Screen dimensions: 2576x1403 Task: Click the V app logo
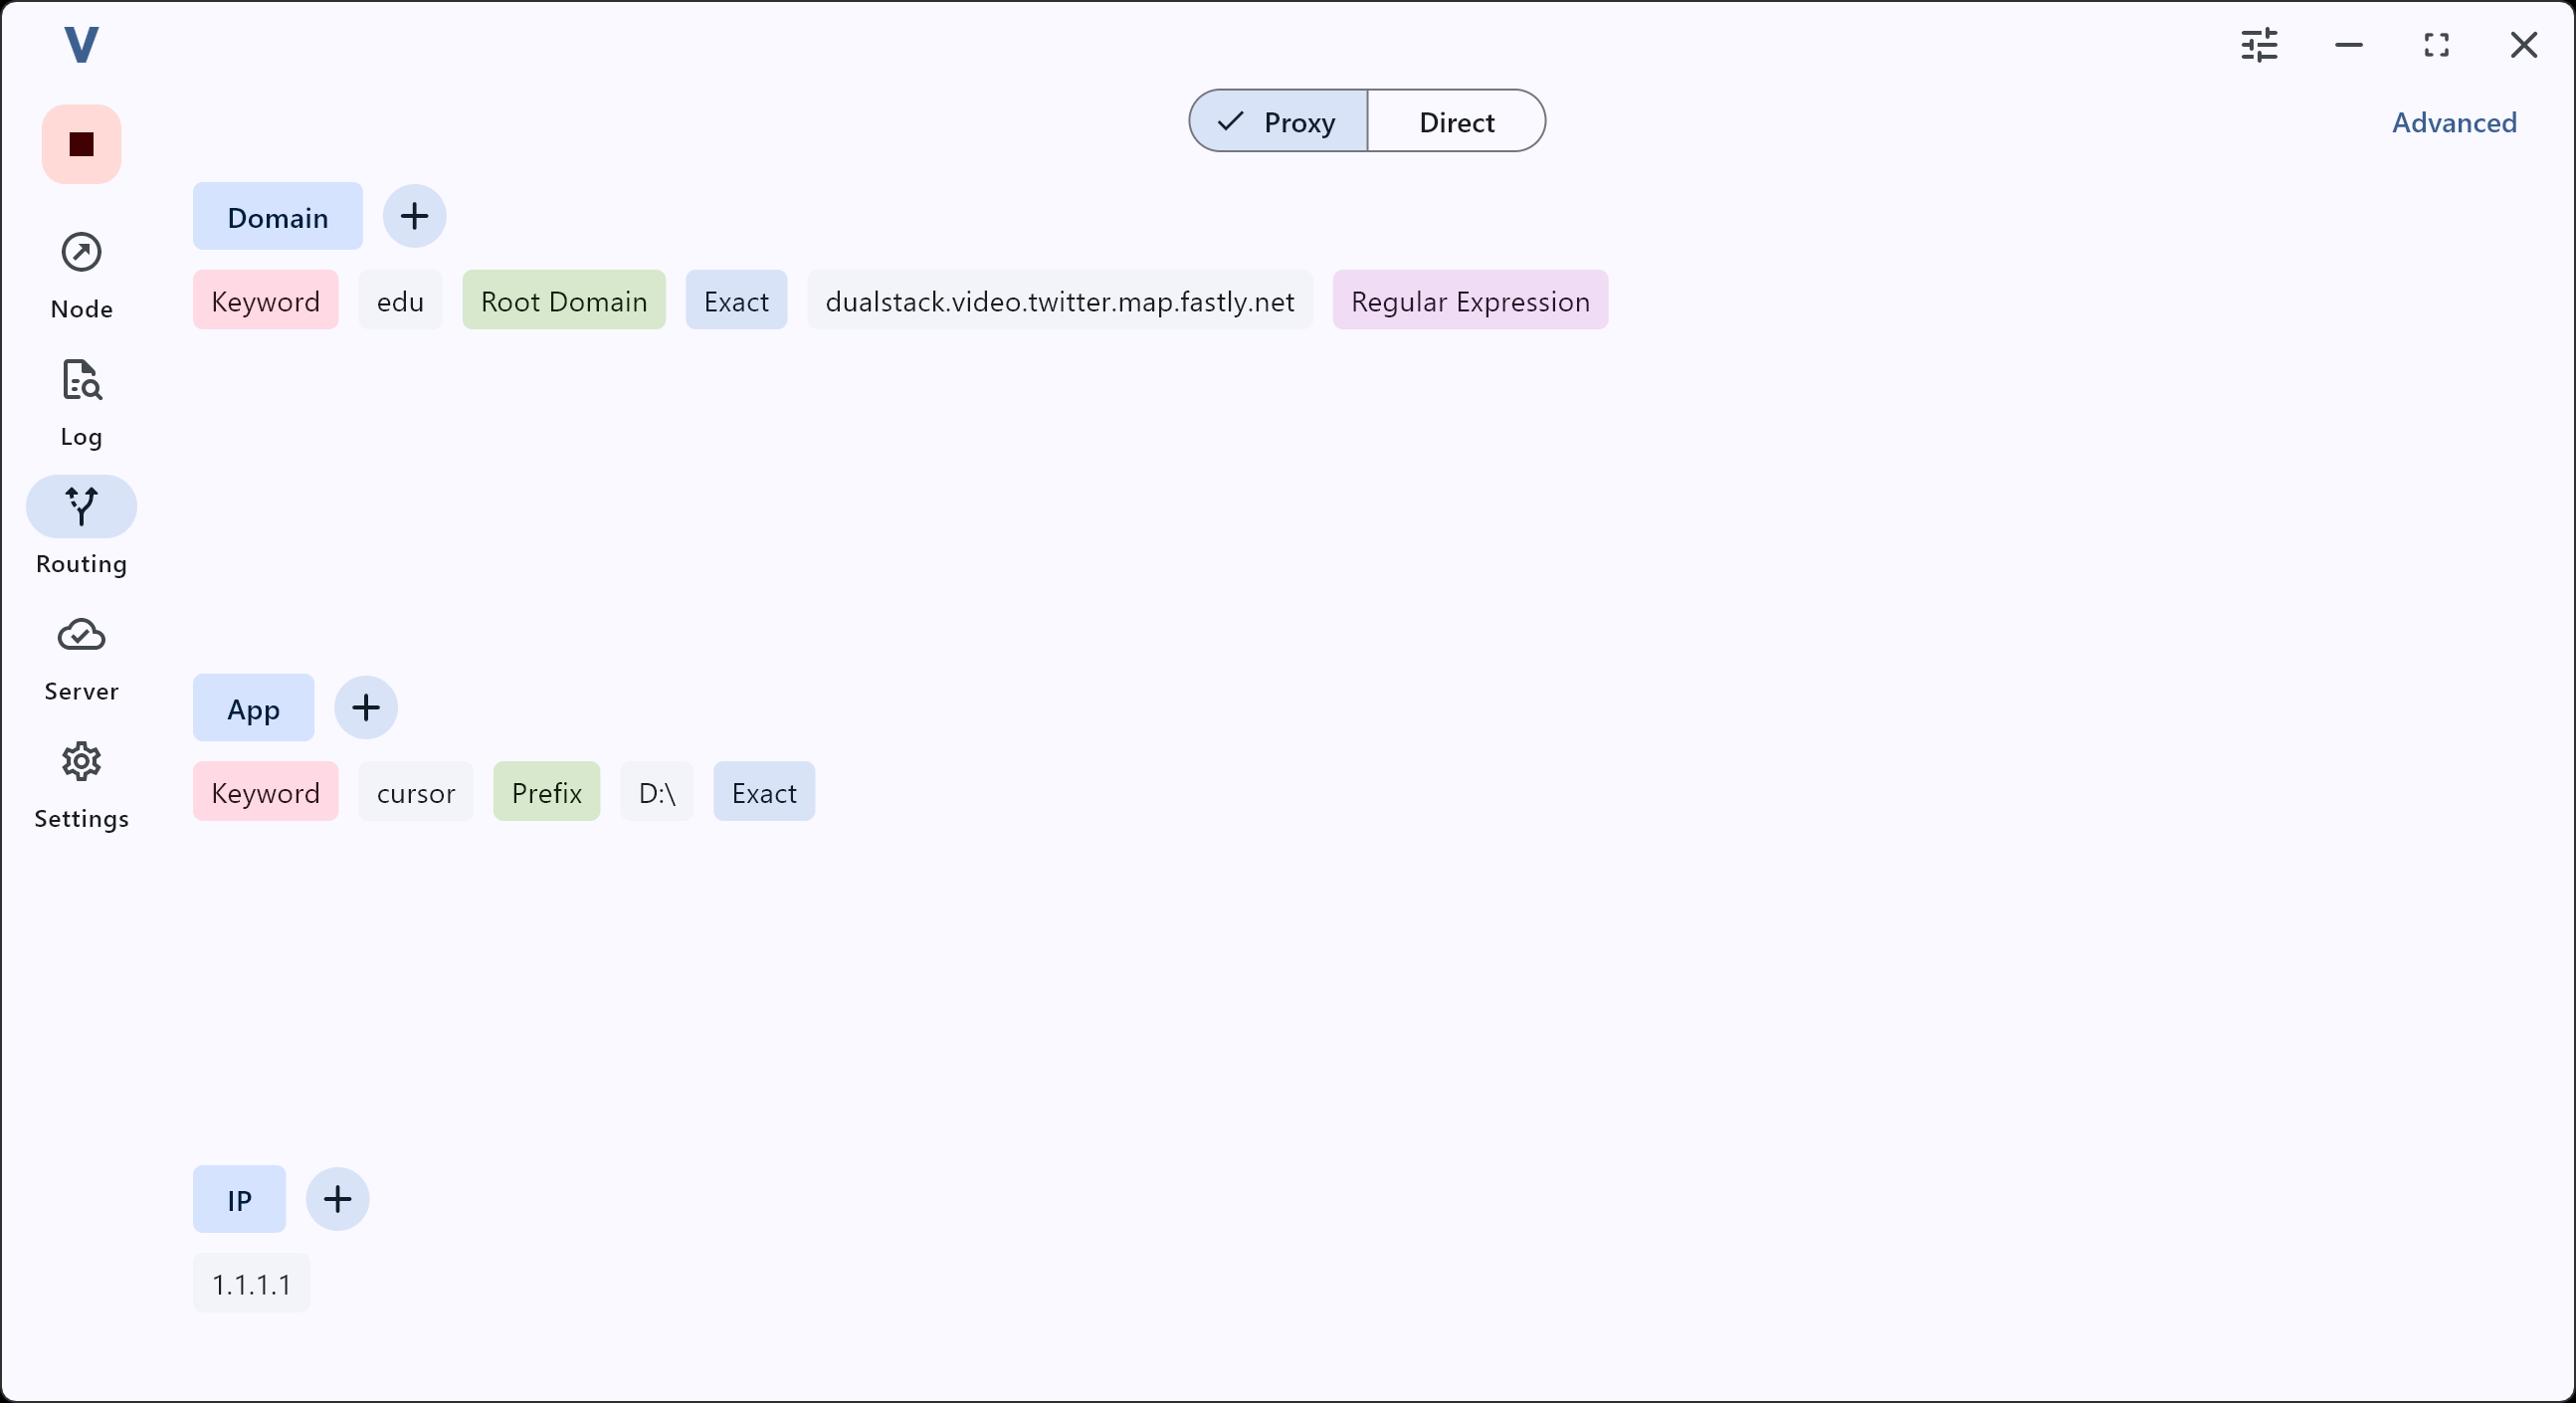[81, 45]
